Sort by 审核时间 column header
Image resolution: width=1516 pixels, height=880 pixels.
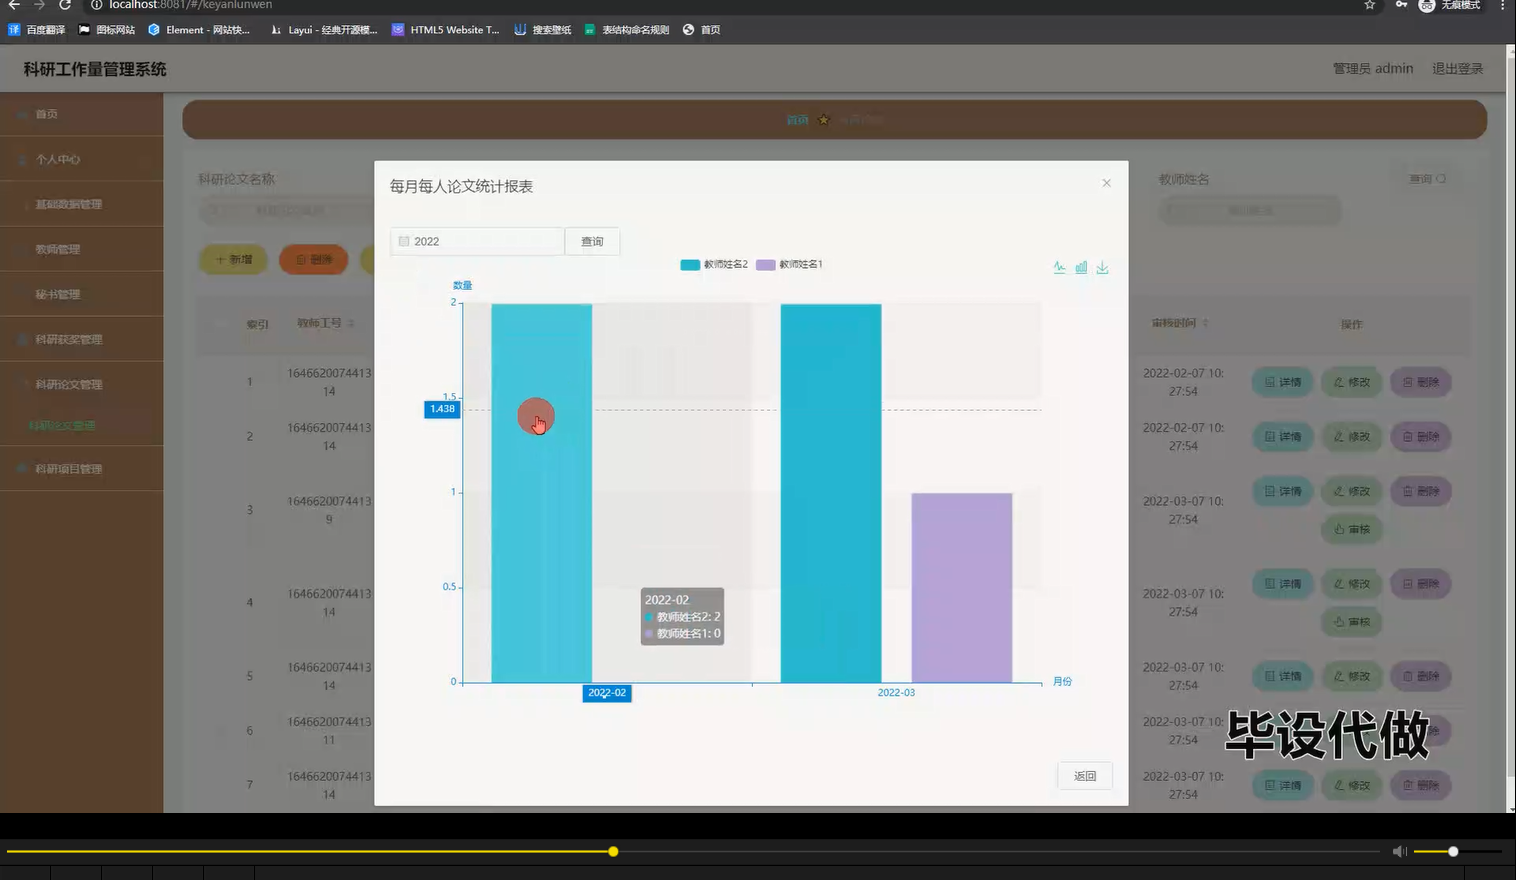1180,323
